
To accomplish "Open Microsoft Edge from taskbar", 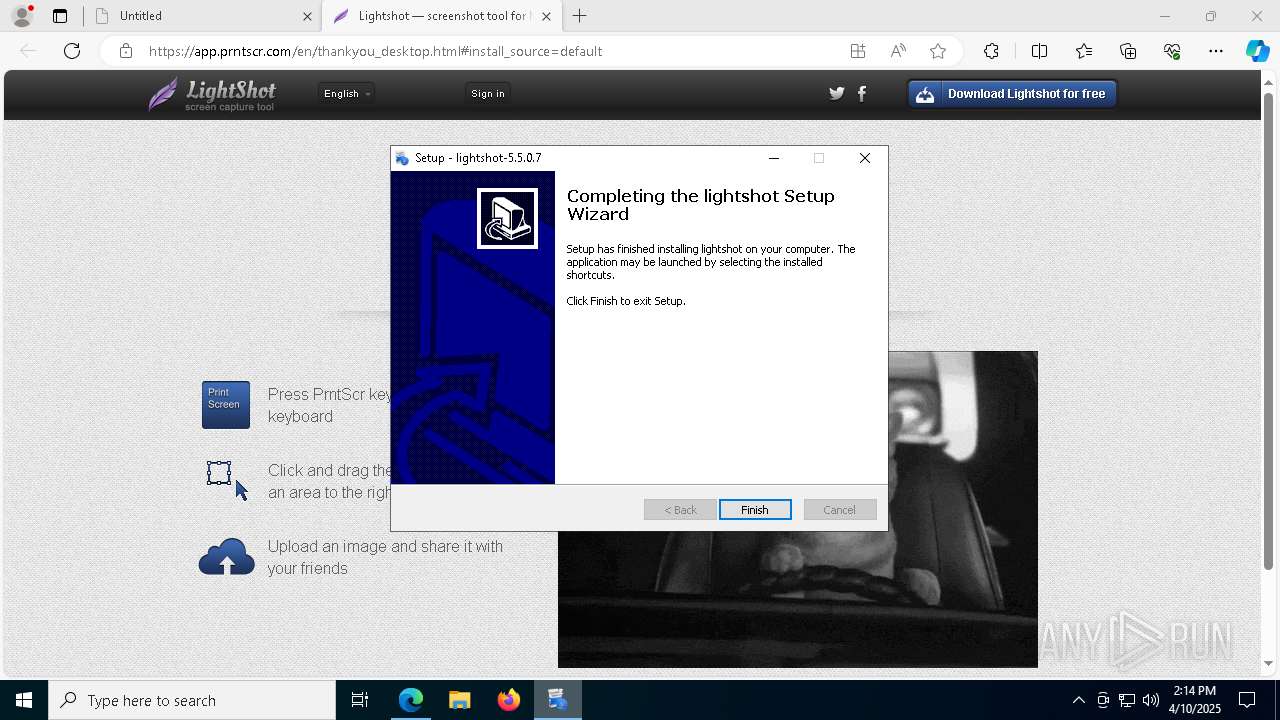I will [411, 700].
